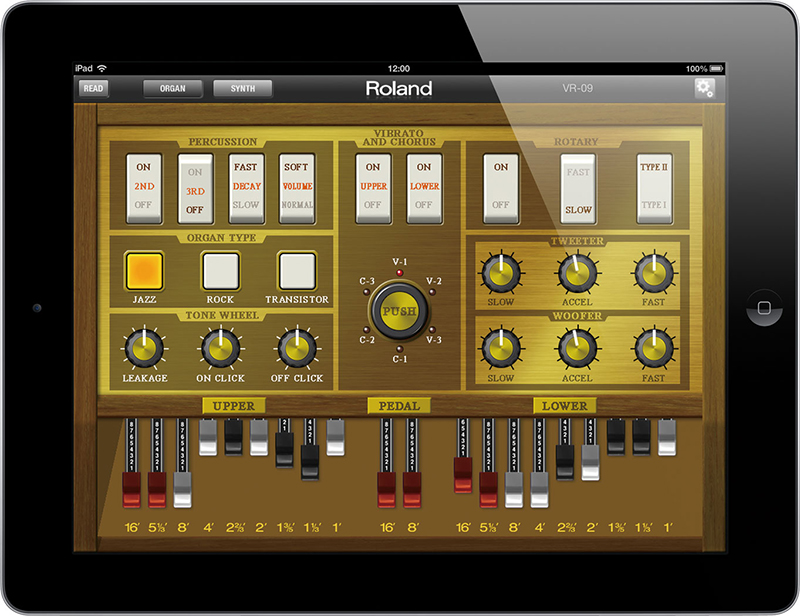Click the Pedal 8' drawbar handle
The image size is (800, 616).
click(412, 489)
